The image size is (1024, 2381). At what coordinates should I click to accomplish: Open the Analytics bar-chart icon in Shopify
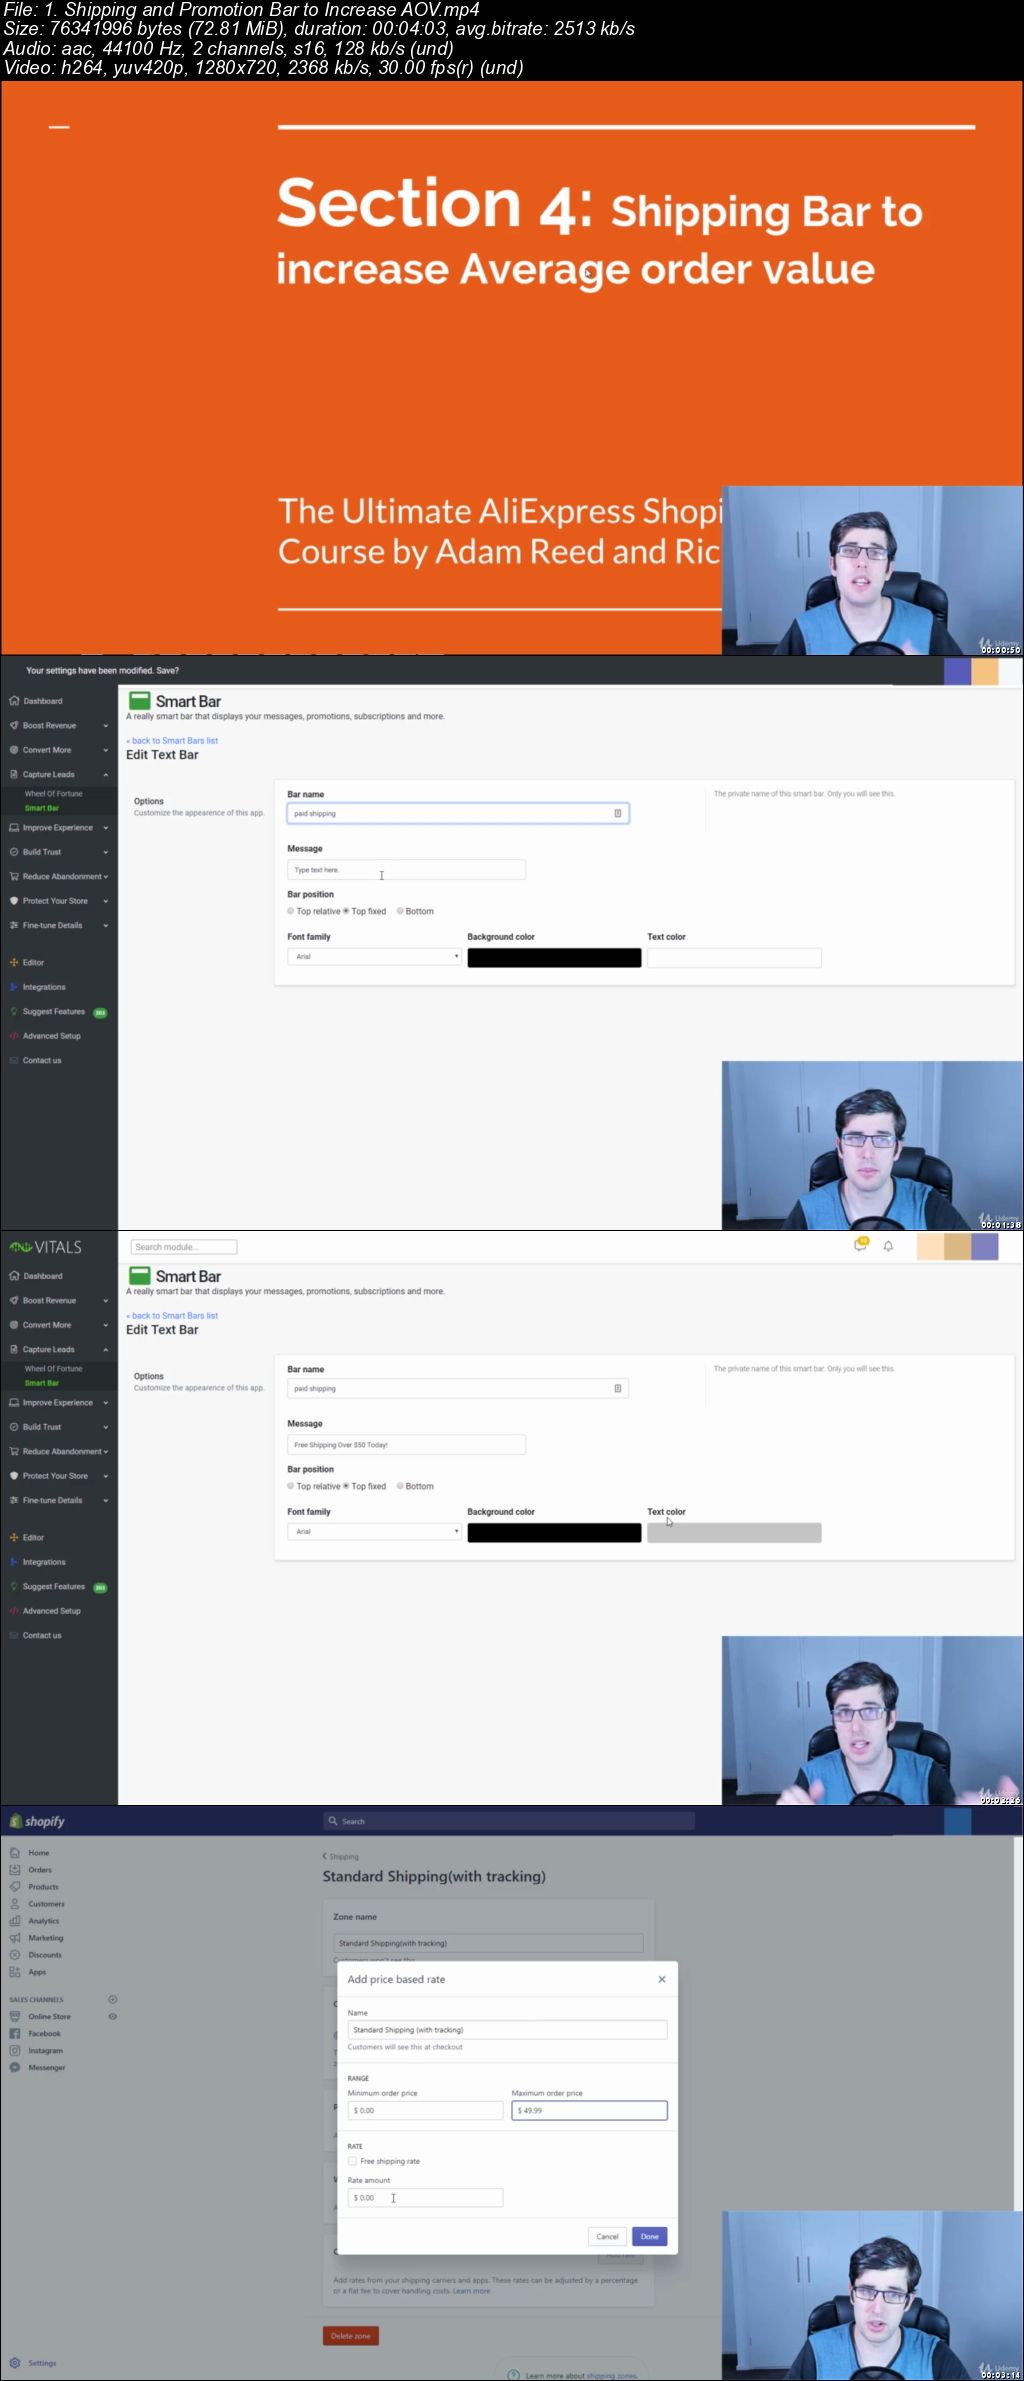(15, 1921)
